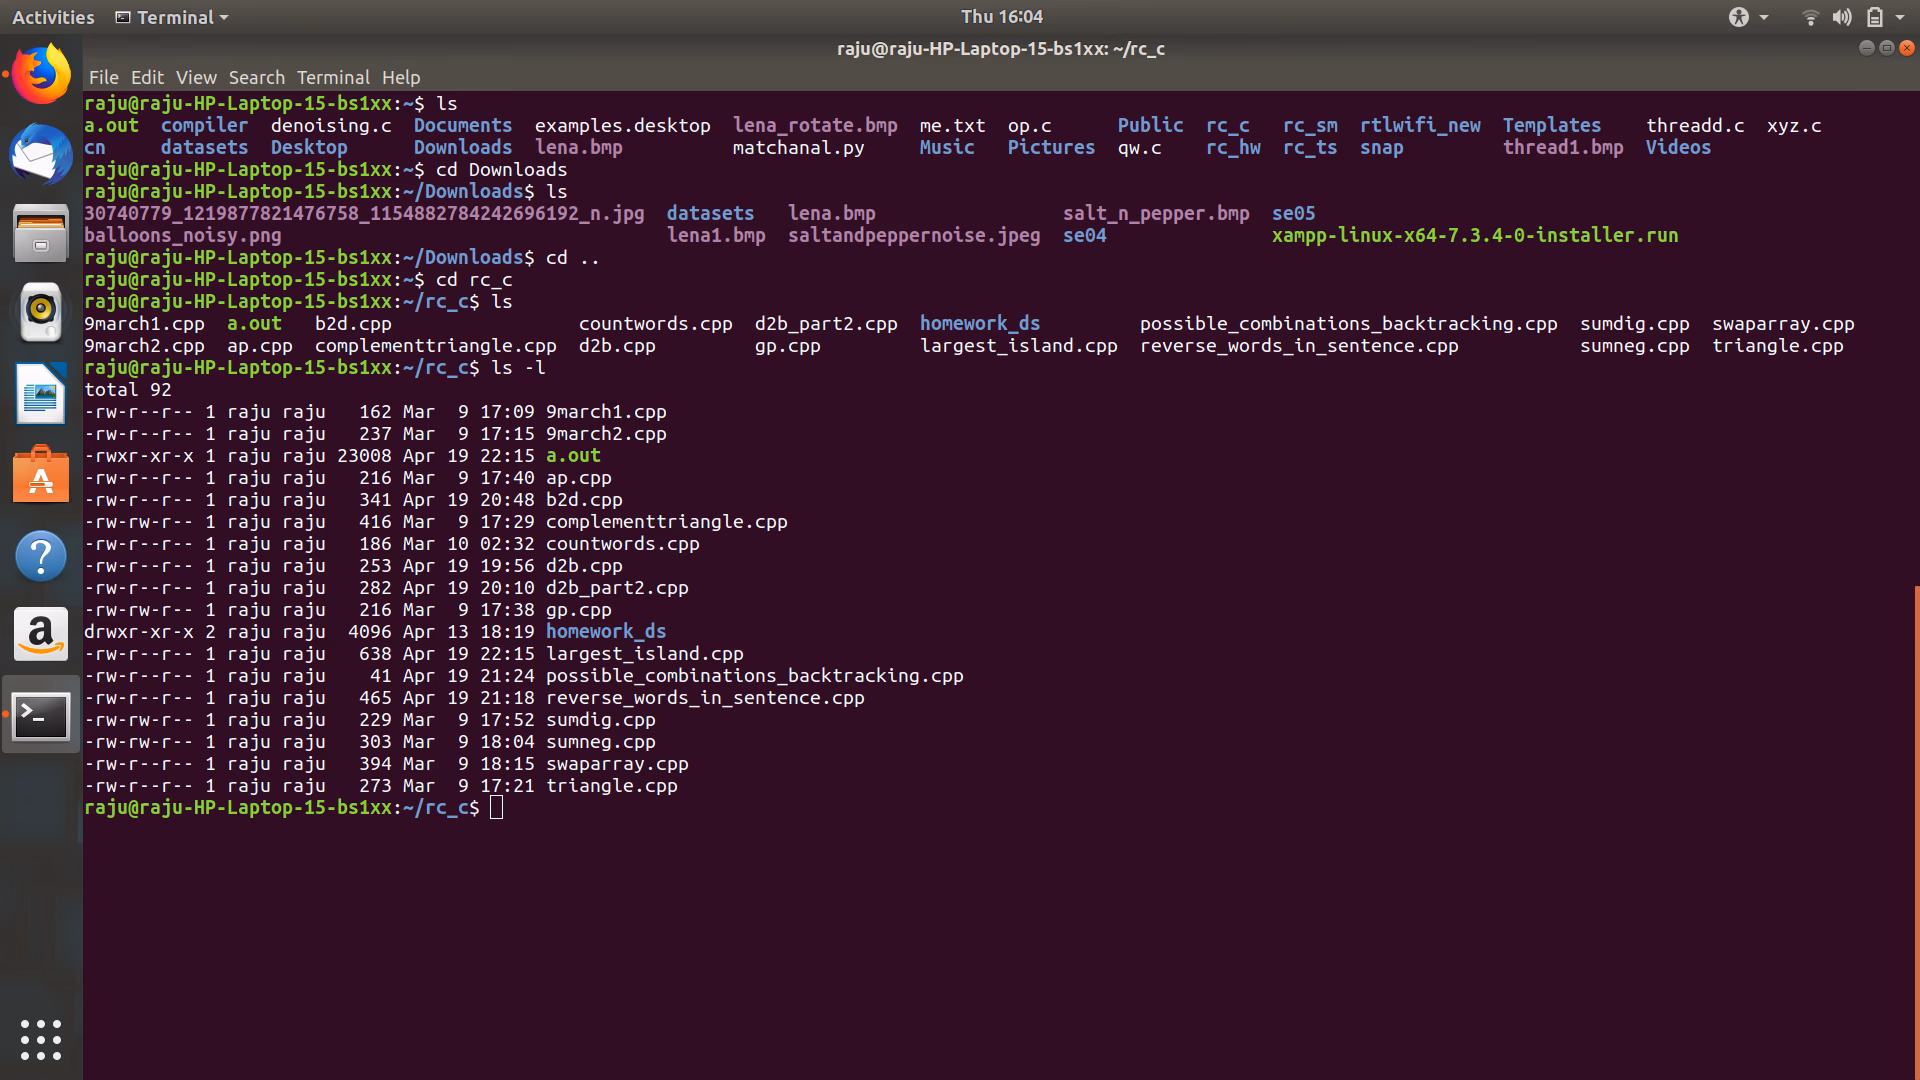Click the terminal prompt input area
This screenshot has width=1920, height=1080.
coord(497,808)
